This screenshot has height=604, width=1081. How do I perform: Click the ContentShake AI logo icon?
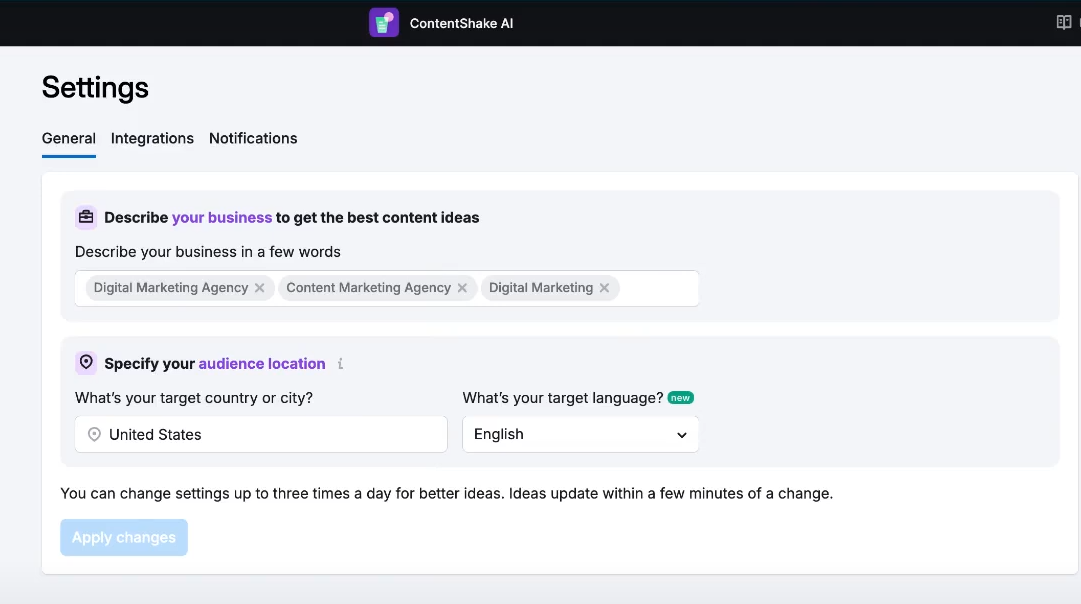383,23
